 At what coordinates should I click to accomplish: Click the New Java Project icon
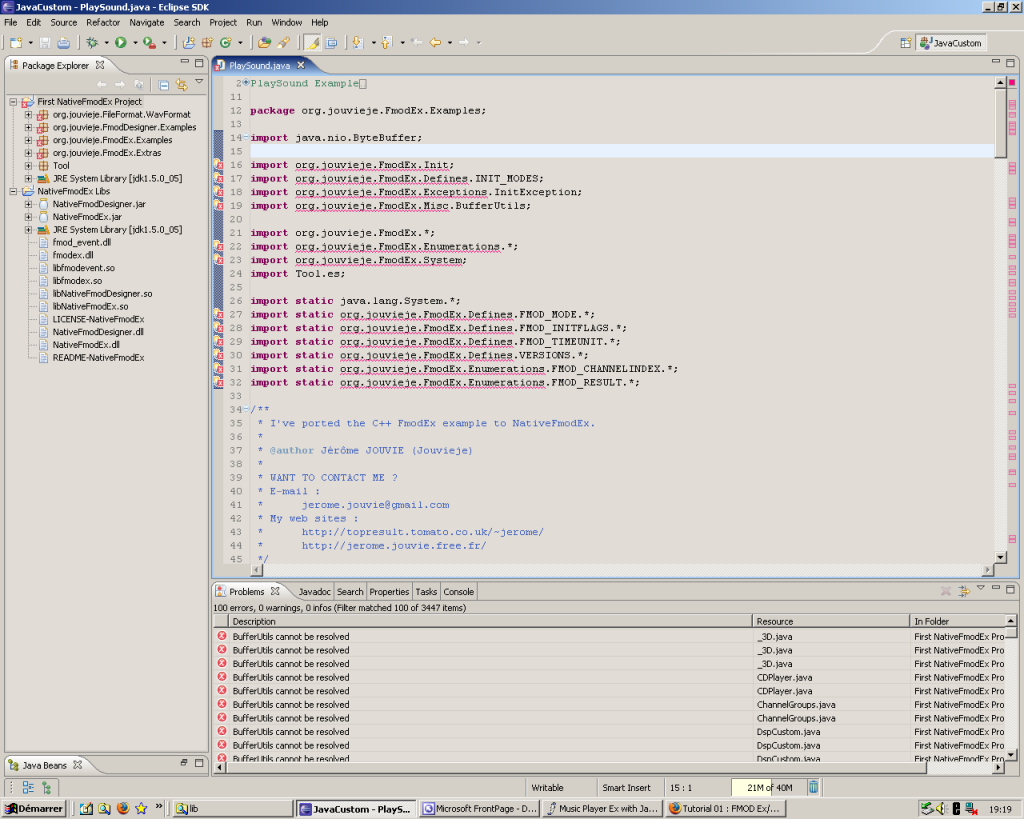coord(189,43)
